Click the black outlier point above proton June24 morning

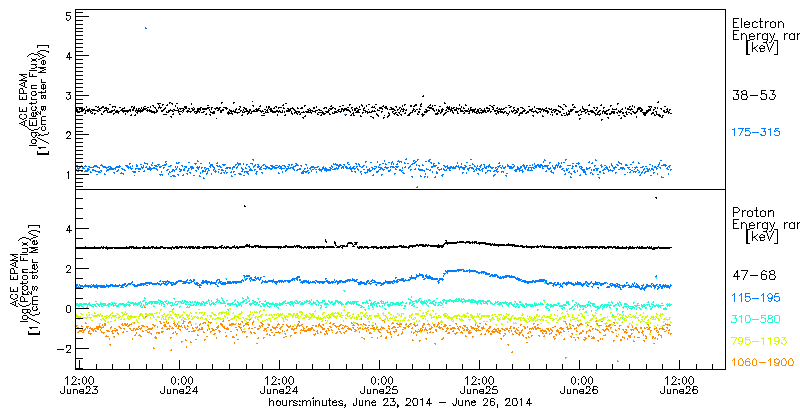pyautogui.click(x=245, y=206)
